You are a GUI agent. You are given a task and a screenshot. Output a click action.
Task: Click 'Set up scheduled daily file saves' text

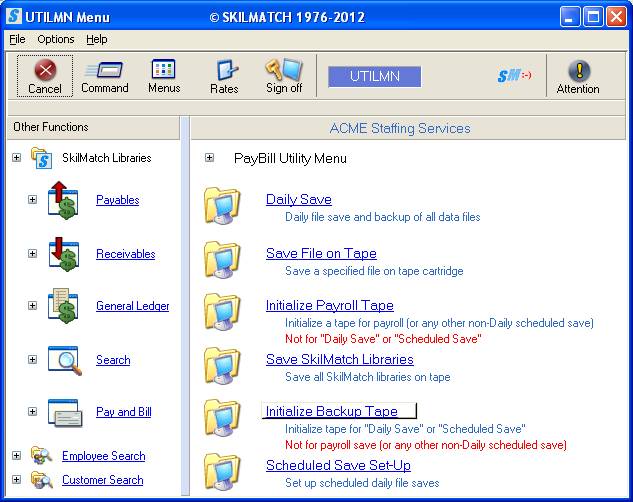(362, 483)
